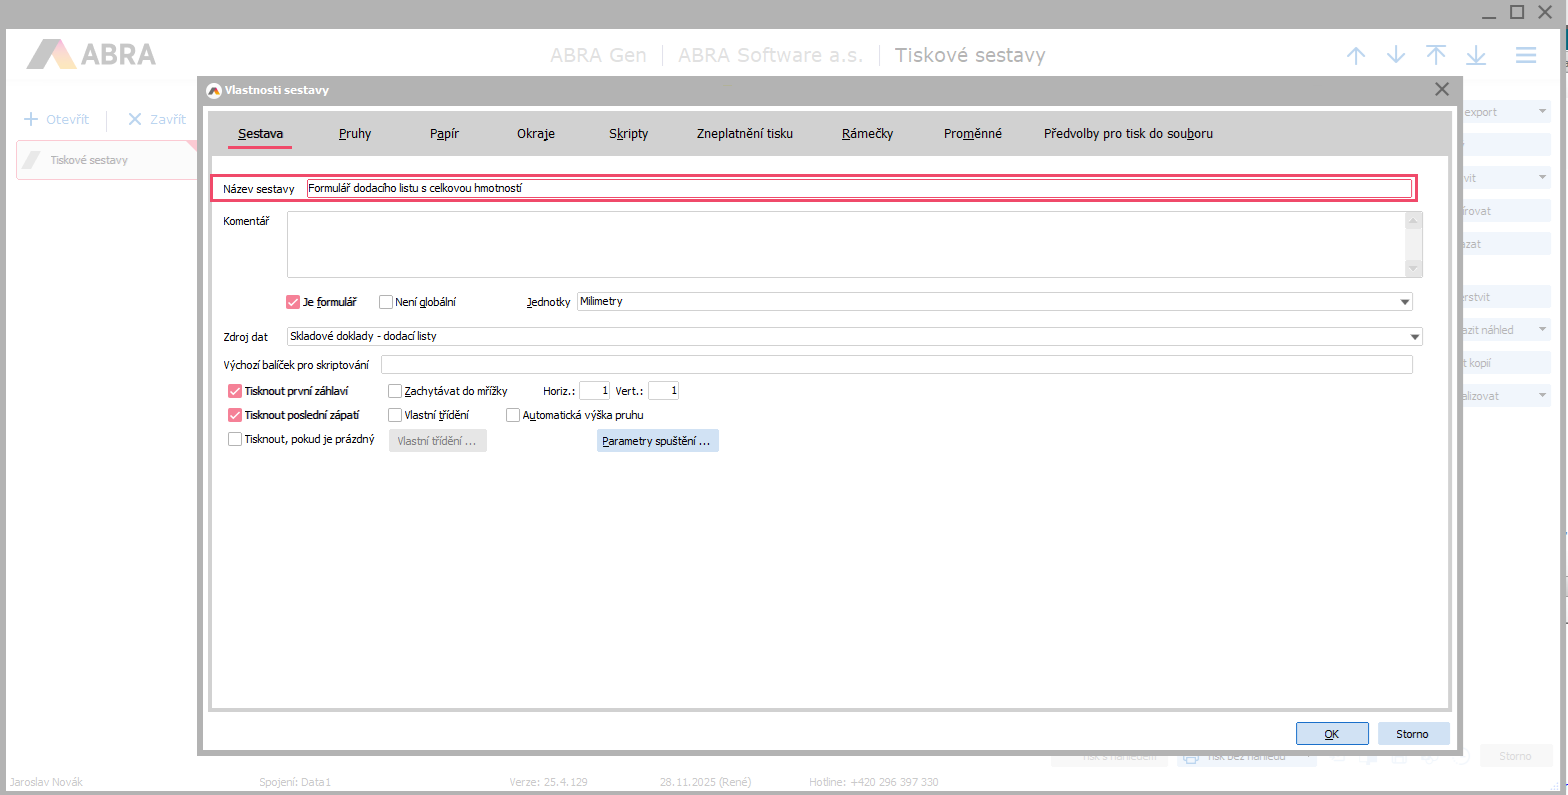Screen dimensions: 1568x795
Task: Click ABRA Software a.s. header text
Action: tap(770, 55)
